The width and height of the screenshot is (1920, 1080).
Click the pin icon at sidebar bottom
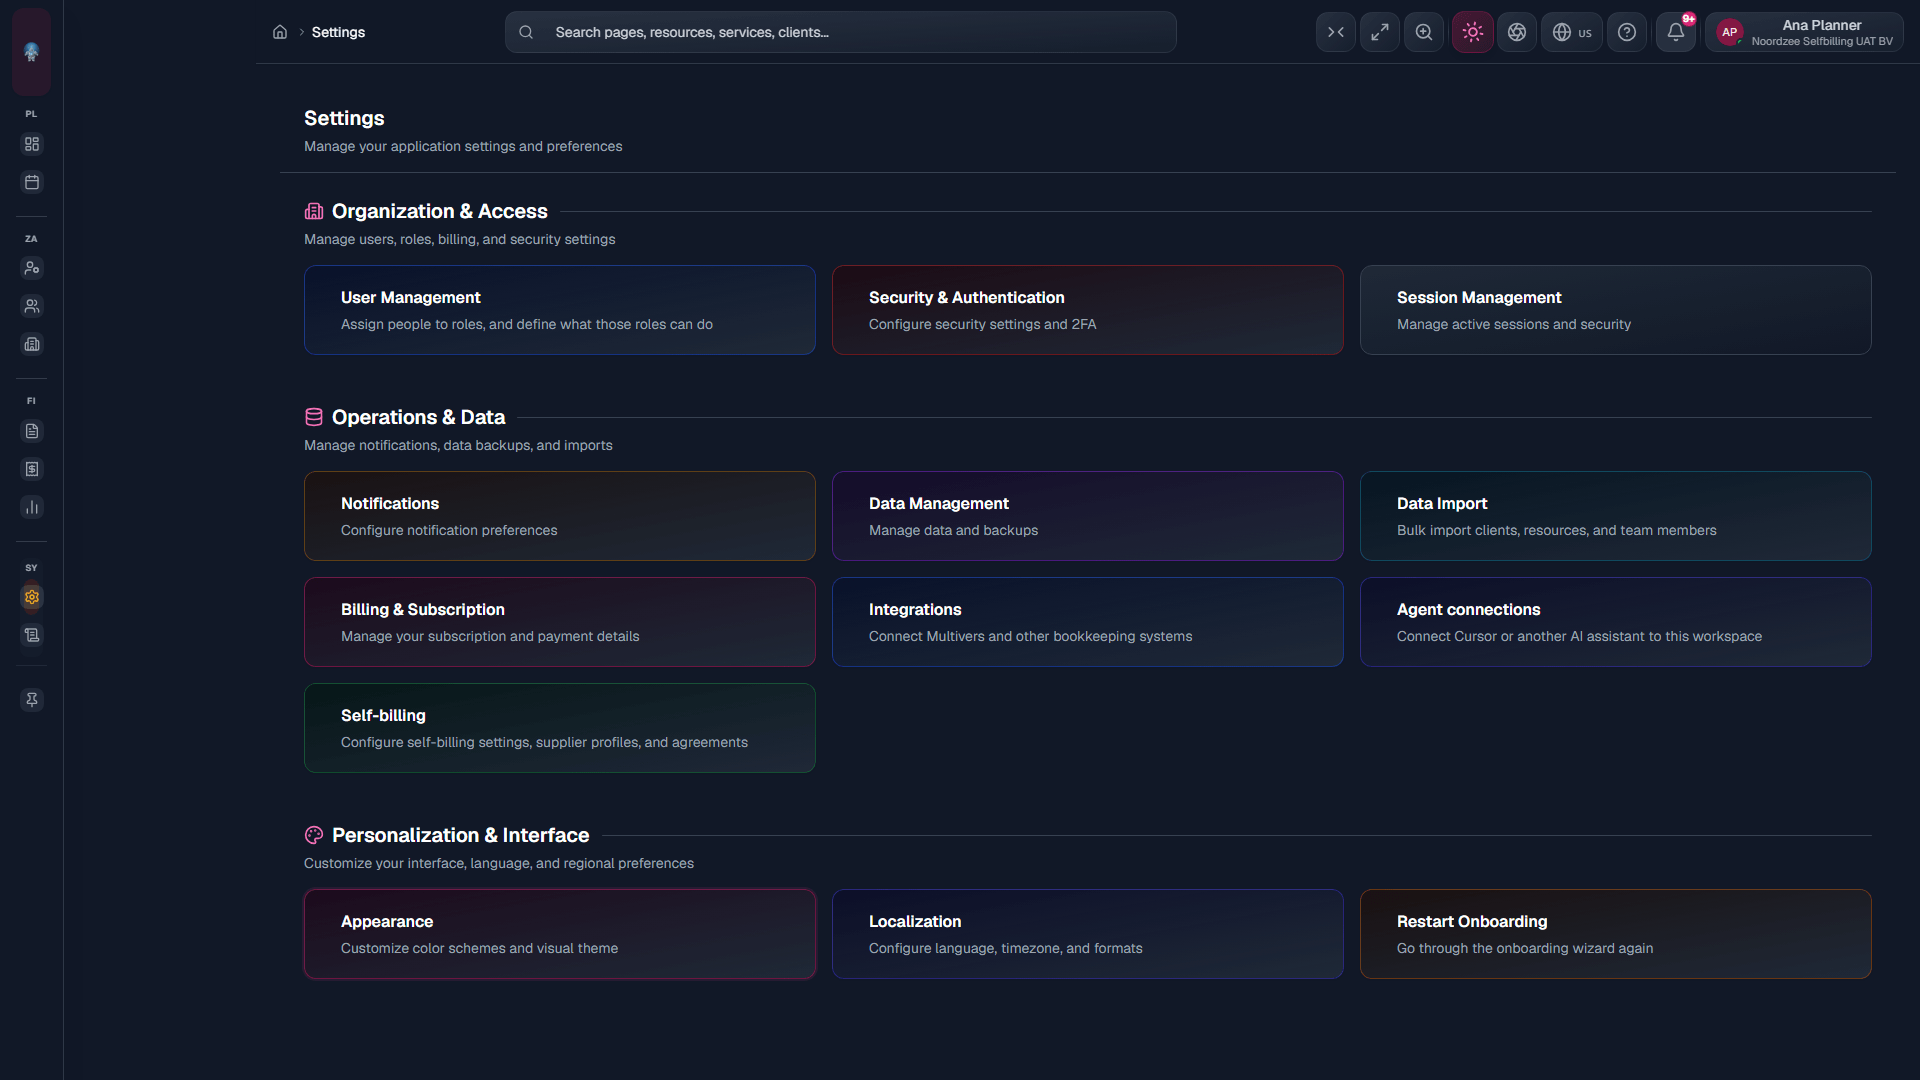point(32,700)
